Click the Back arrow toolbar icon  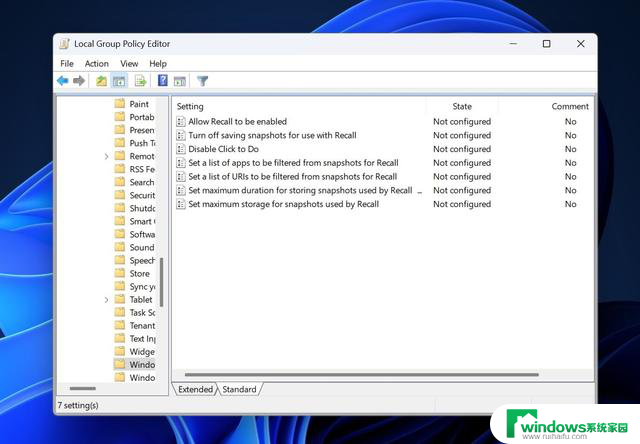pyautogui.click(x=62, y=81)
